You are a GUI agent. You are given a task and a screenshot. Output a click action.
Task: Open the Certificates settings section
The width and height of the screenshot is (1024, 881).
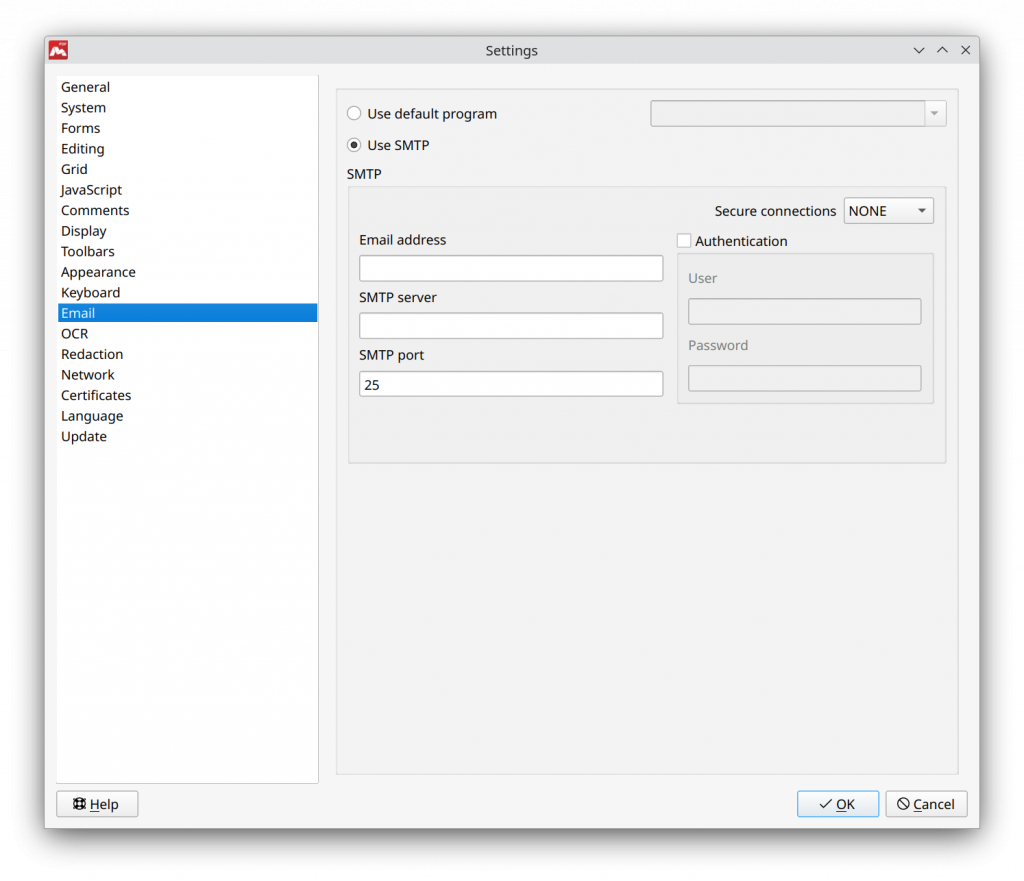click(x=96, y=395)
